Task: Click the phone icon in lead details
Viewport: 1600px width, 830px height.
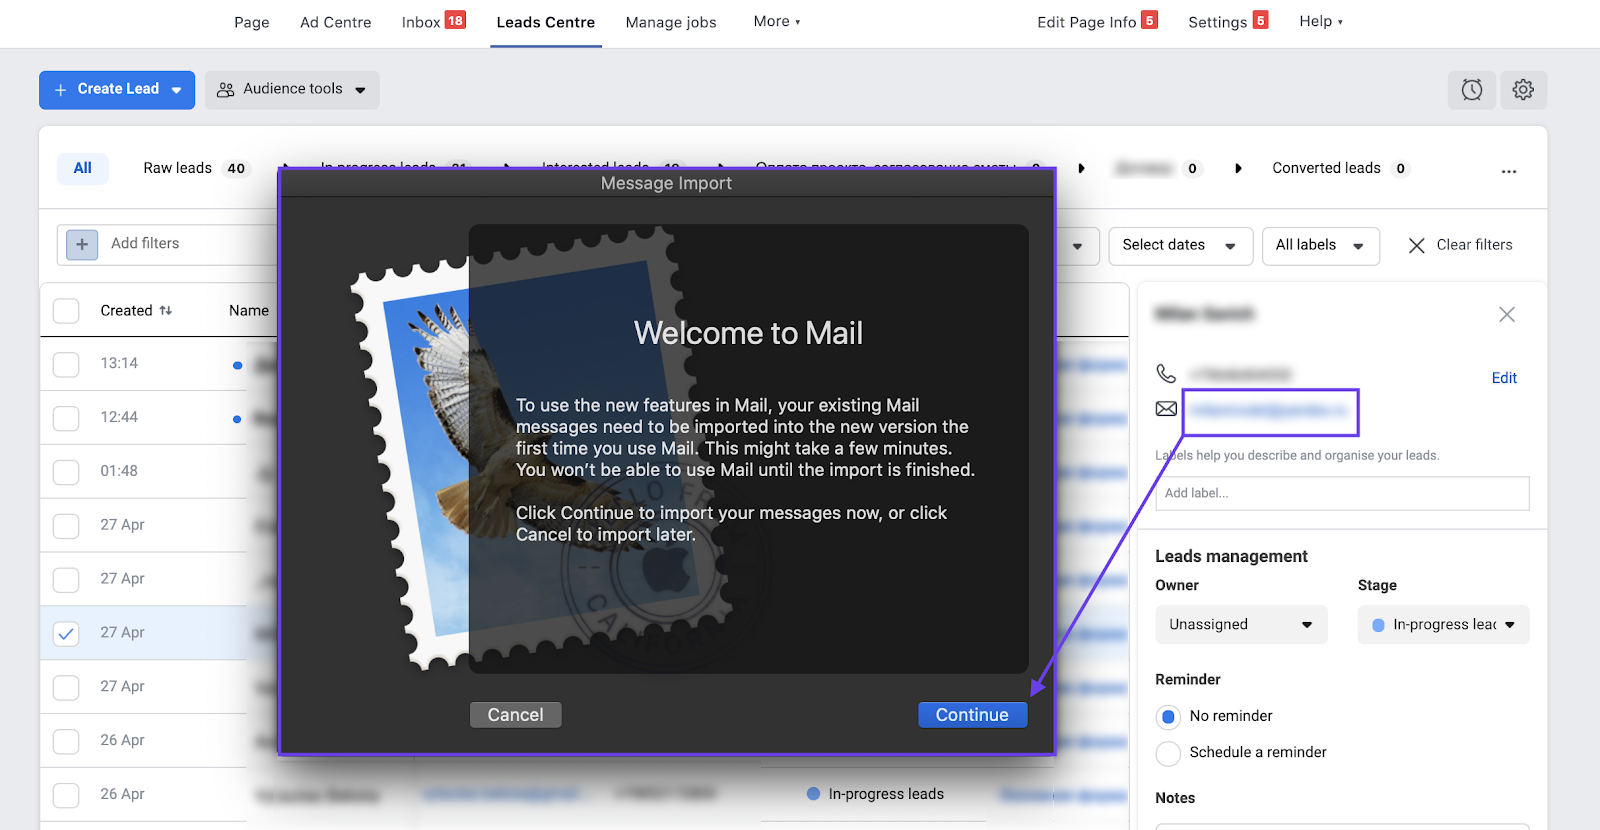Action: (x=1166, y=373)
